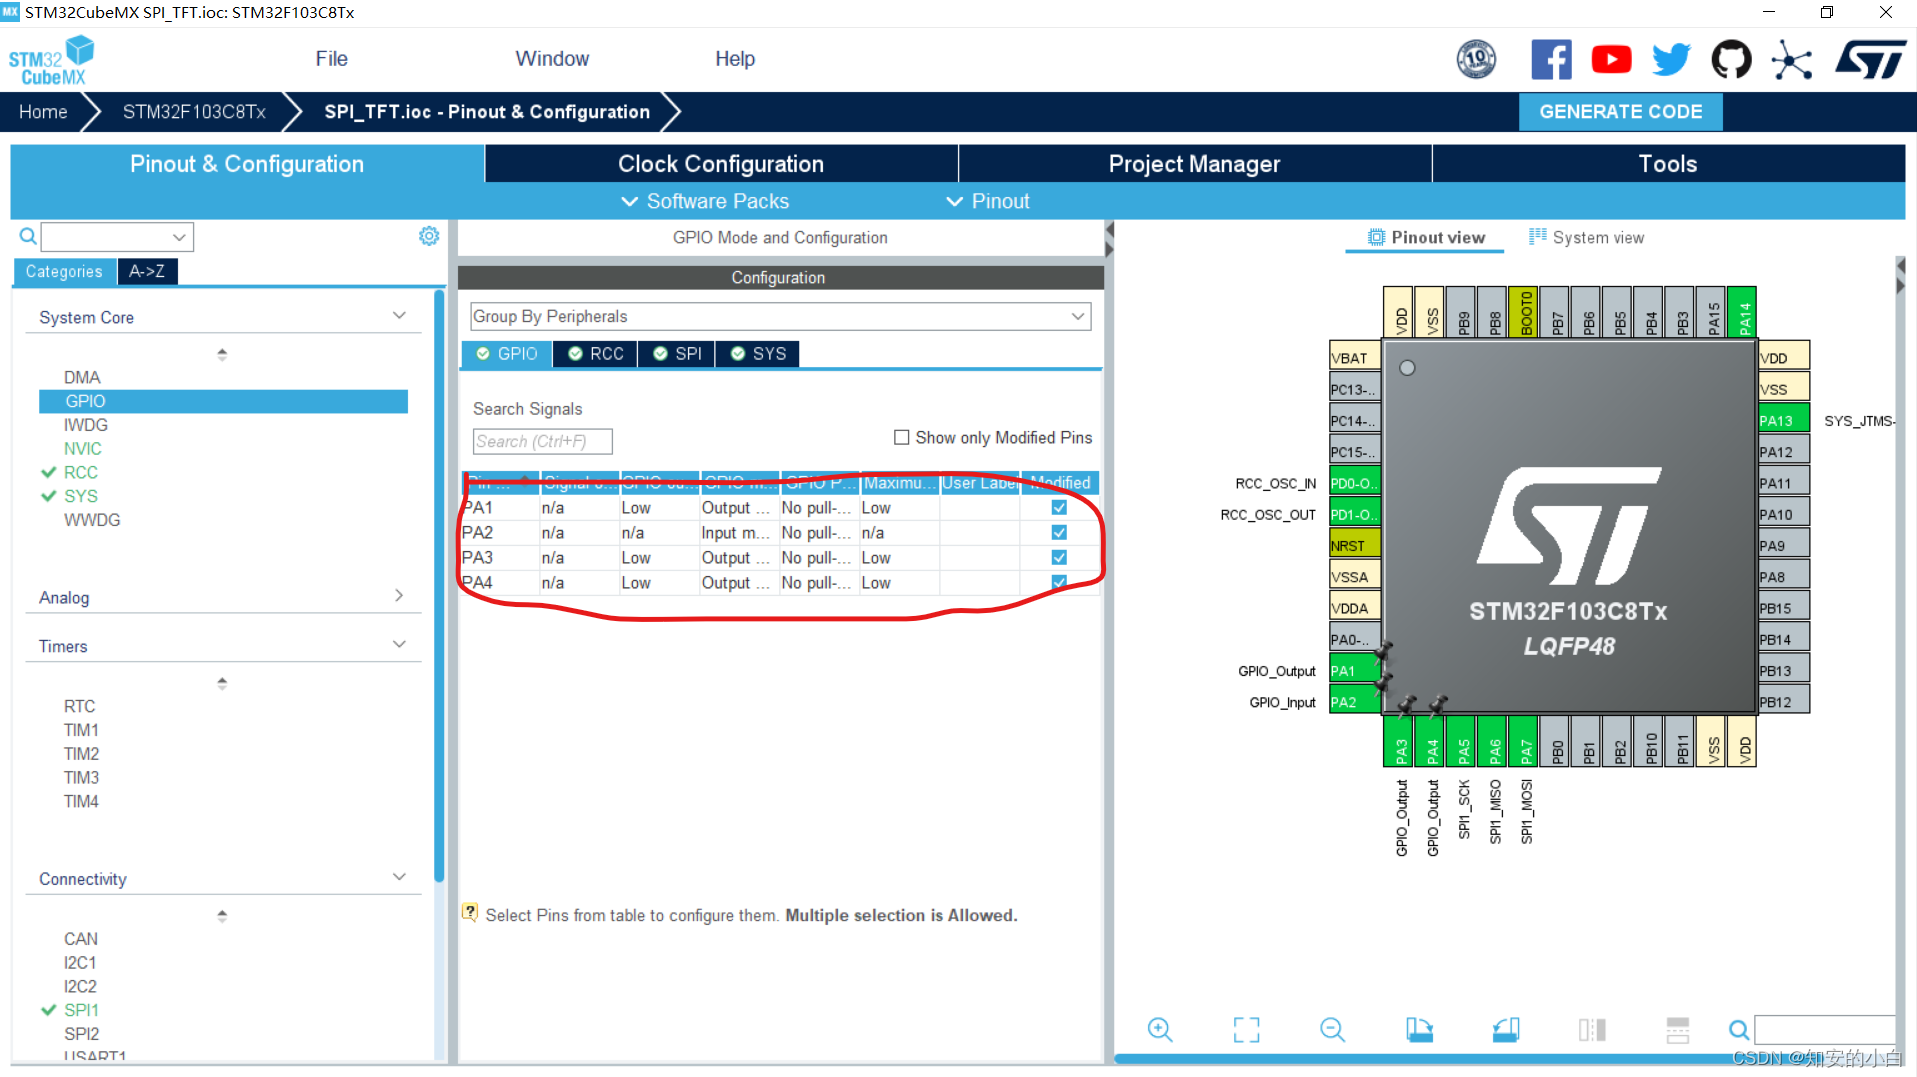Click the STM32F103C8Tx breadcrumb

194,112
